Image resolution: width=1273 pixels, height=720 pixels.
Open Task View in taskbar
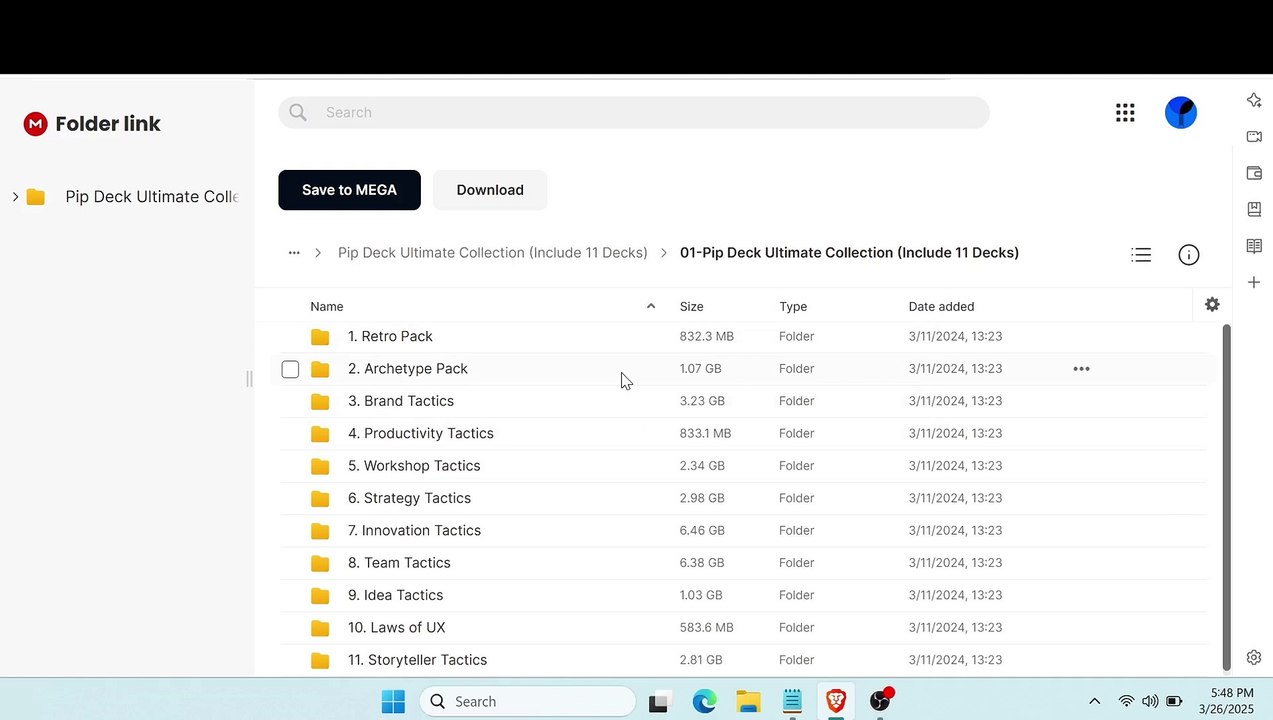658,703
